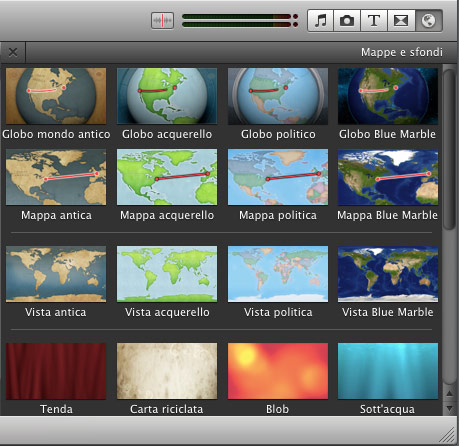Click the audio level meter bar

[240, 21]
